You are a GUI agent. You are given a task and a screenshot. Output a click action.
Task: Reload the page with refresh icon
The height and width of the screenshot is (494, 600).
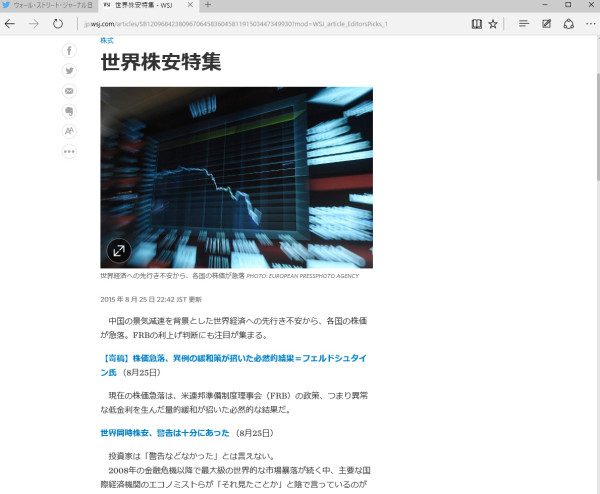[x=58, y=24]
